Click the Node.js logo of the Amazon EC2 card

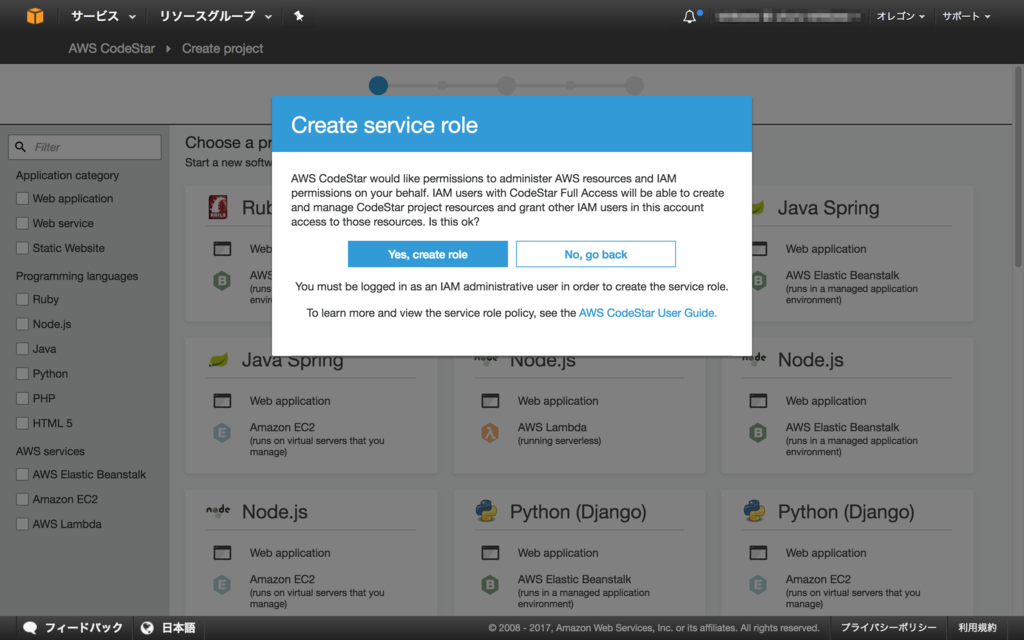tap(218, 511)
